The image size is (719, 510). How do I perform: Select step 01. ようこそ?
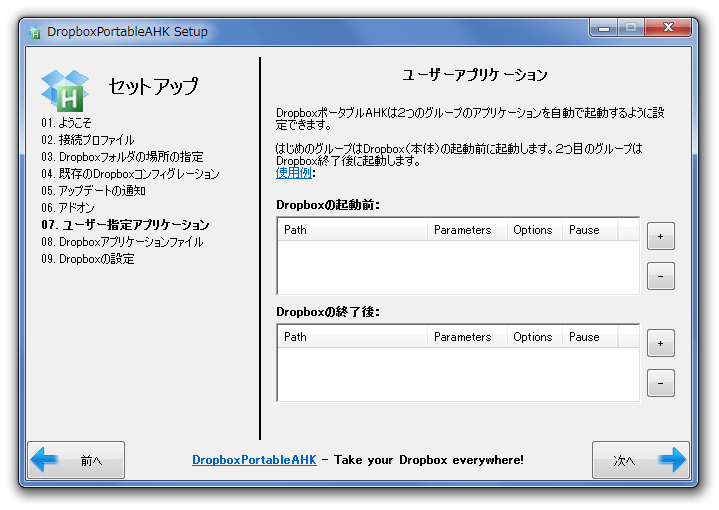click(66, 122)
